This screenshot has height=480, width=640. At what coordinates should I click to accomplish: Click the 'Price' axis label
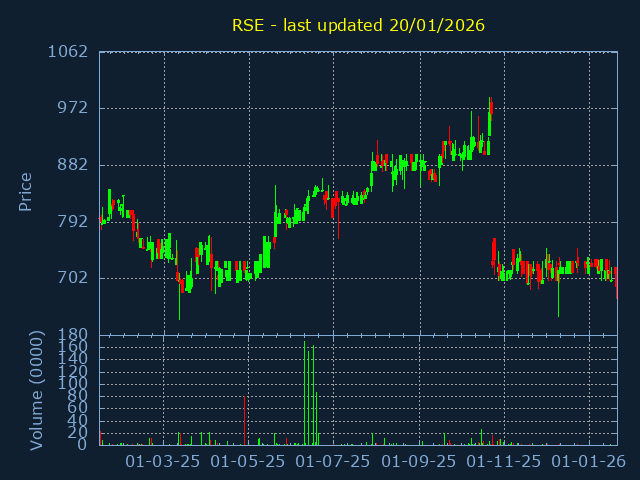(x=26, y=191)
